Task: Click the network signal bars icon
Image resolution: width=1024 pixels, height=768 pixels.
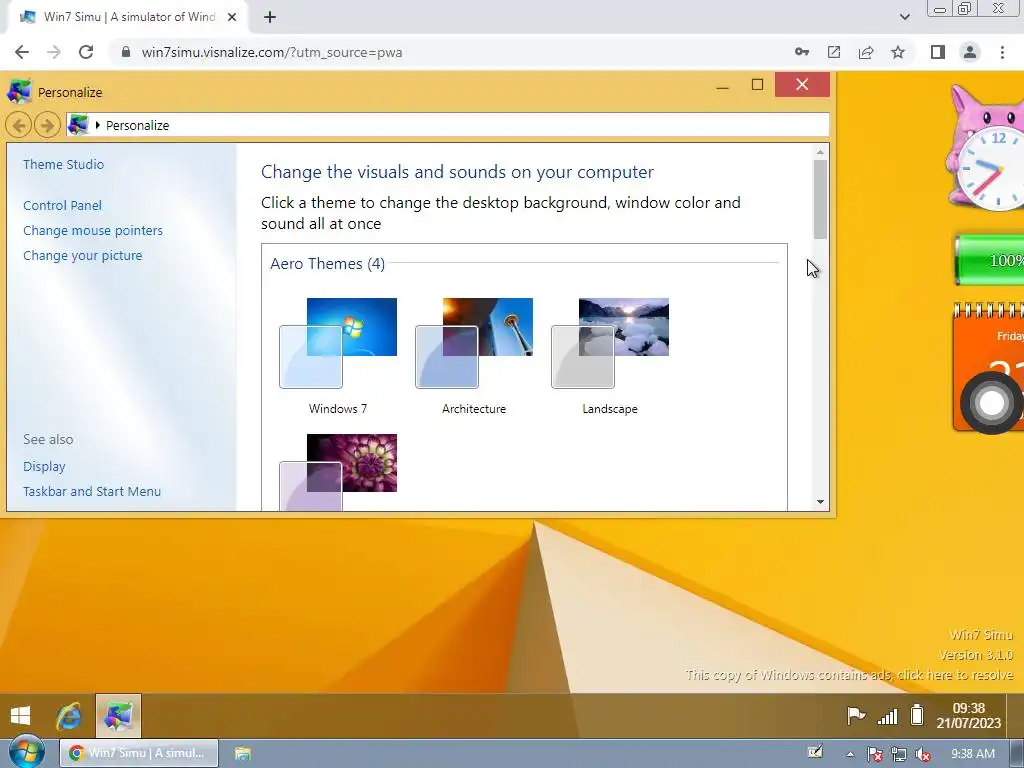Action: (887, 716)
